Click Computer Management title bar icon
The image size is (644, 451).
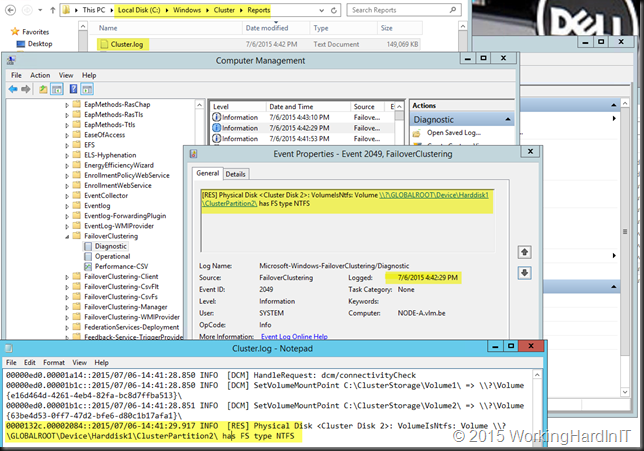[11, 61]
